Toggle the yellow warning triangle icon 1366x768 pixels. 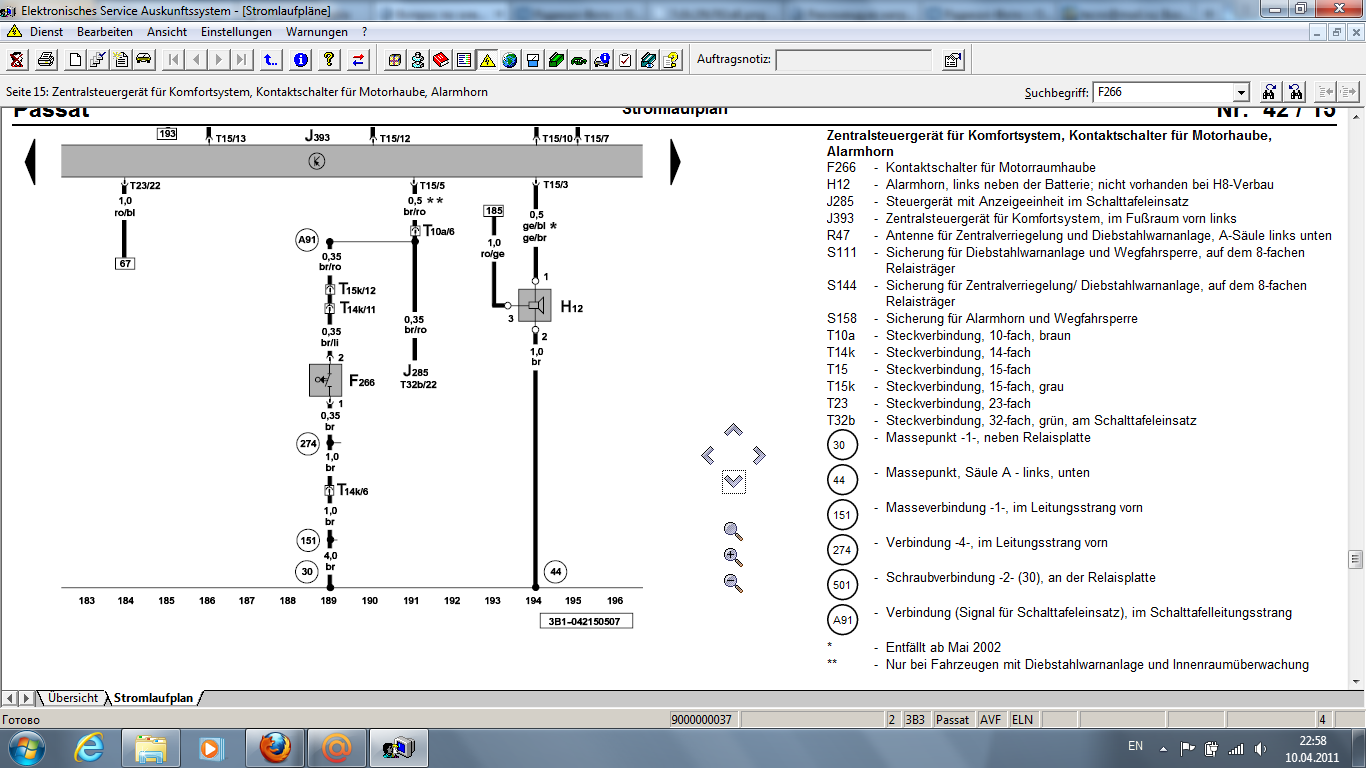(x=487, y=60)
